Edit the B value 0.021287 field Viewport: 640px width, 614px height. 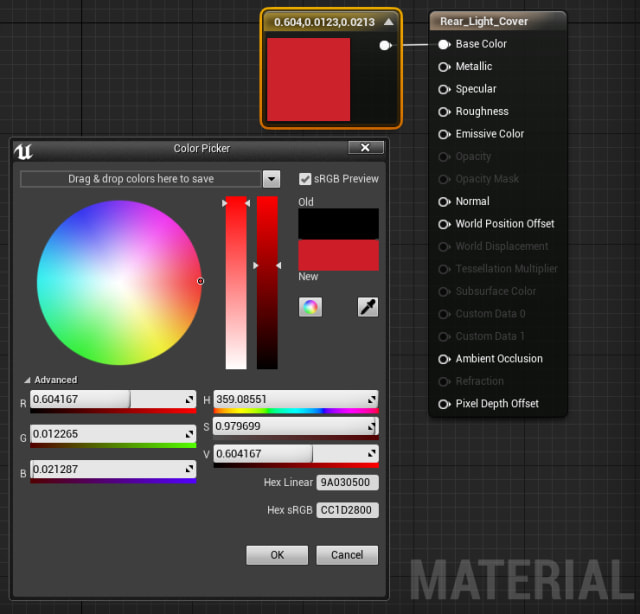(113, 469)
